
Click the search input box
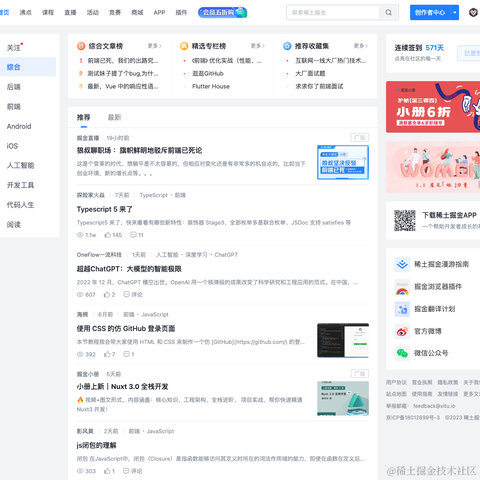tap(333, 13)
